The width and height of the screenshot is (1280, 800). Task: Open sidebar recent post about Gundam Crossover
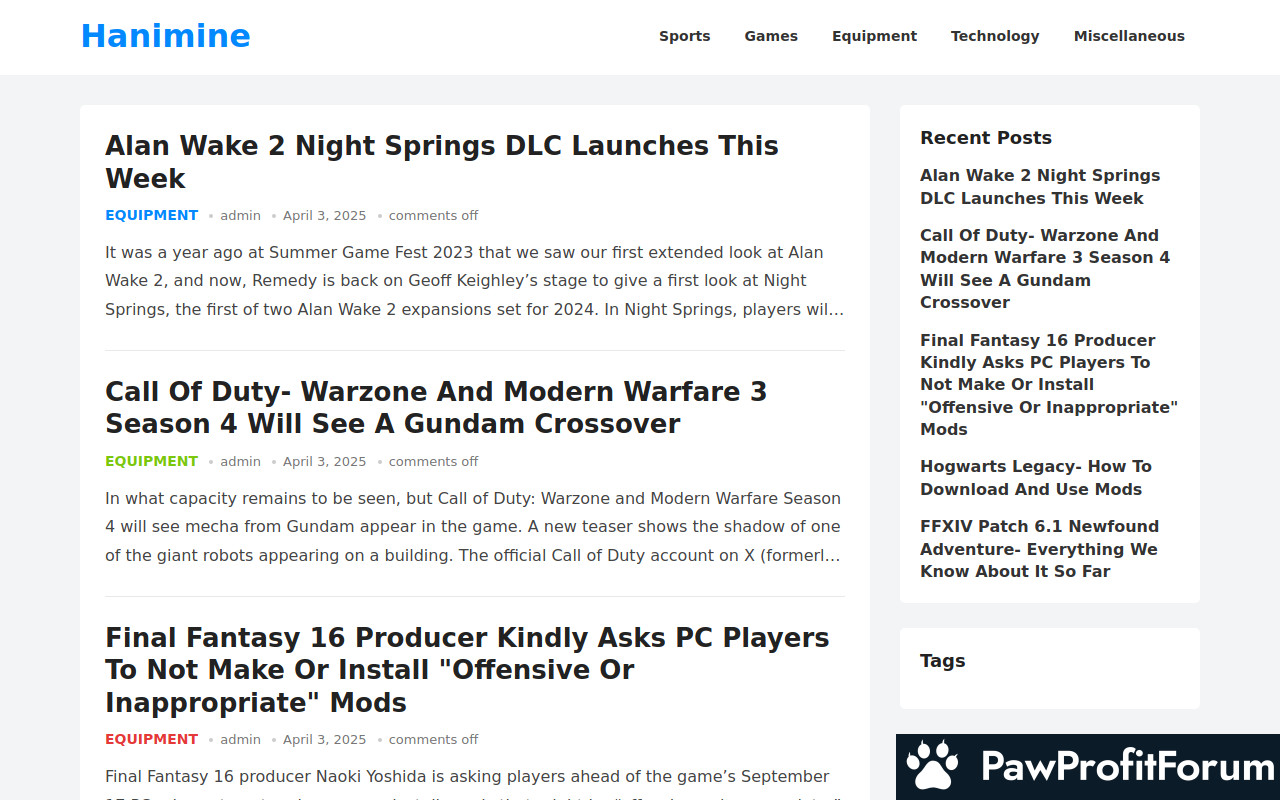pos(1044,268)
